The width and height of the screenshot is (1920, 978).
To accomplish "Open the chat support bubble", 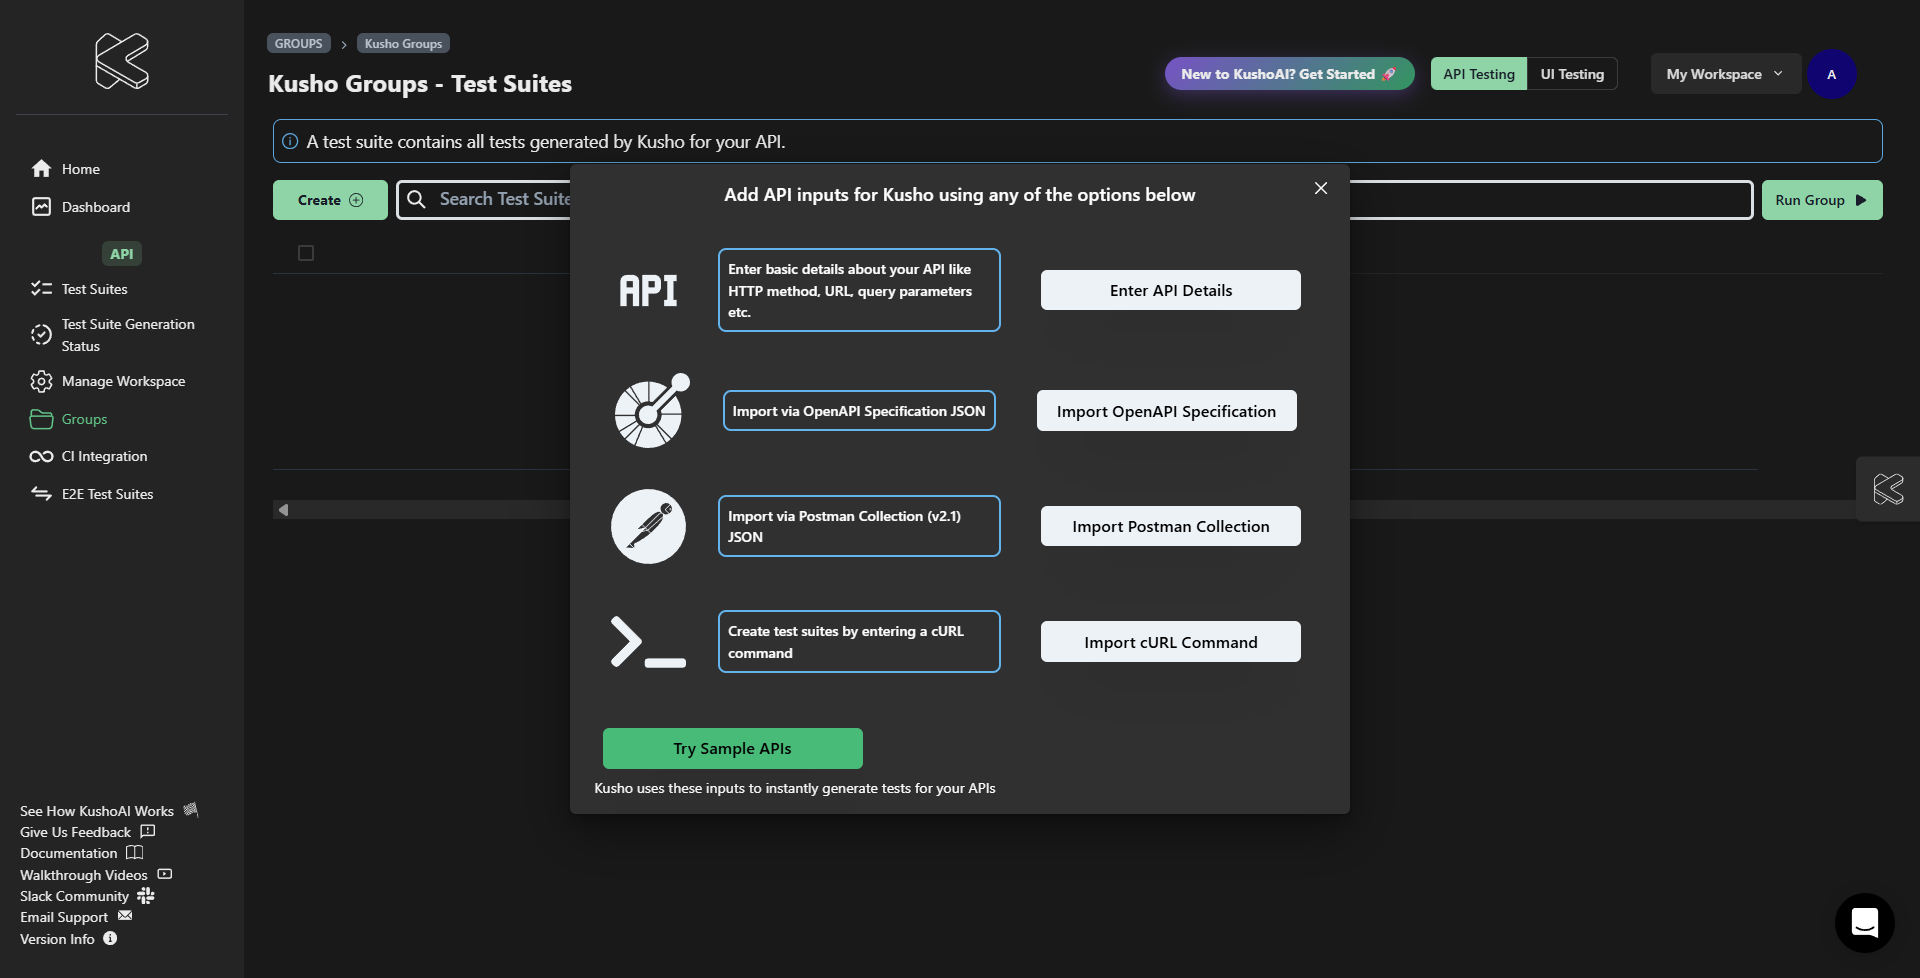I will coord(1864,922).
